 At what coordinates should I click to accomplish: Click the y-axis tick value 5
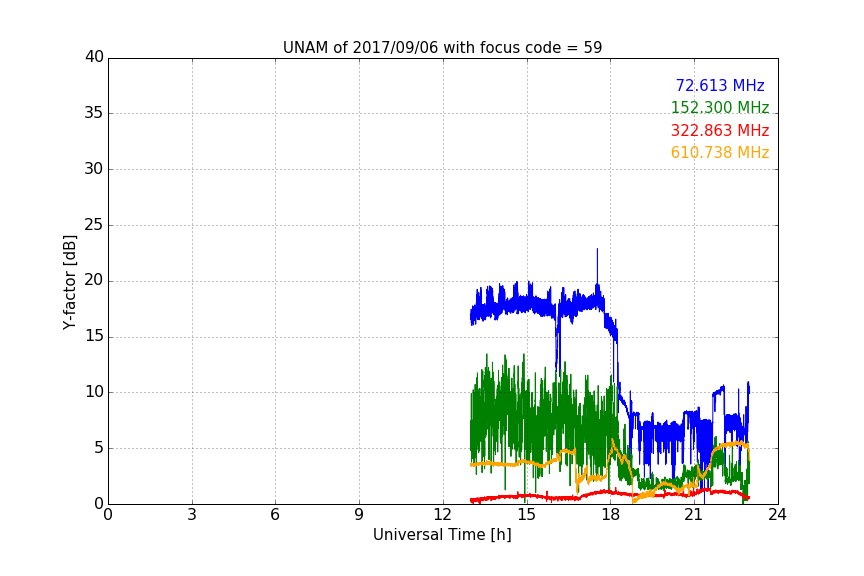99,448
